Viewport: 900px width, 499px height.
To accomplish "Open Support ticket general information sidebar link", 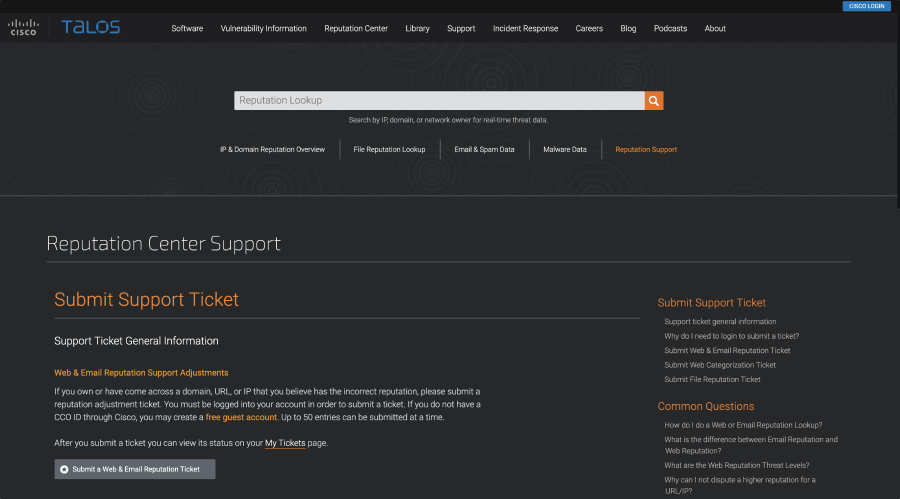I will (720, 322).
